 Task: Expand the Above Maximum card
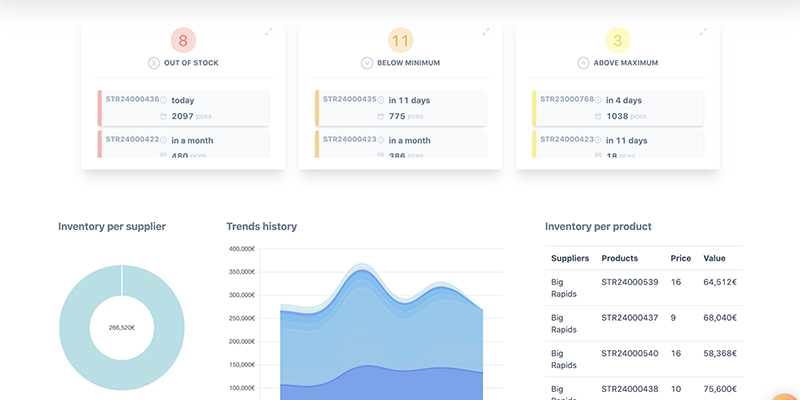tap(703, 32)
